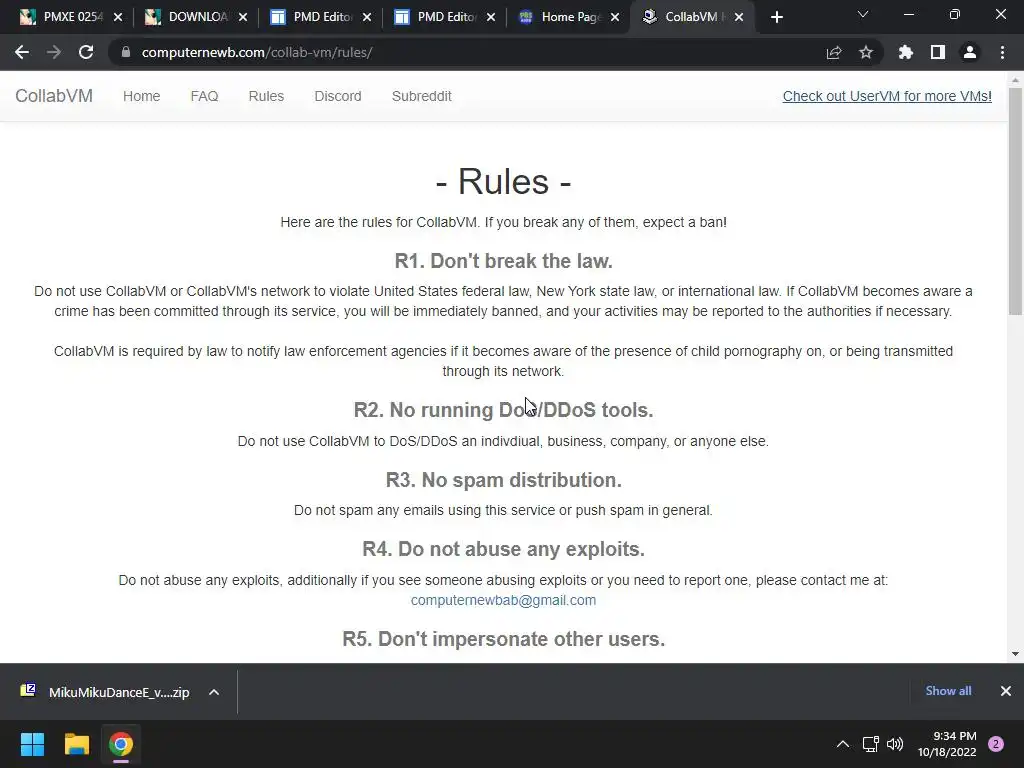1024x768 pixels.
Task: Open the volume tray icon
Action: [895, 744]
